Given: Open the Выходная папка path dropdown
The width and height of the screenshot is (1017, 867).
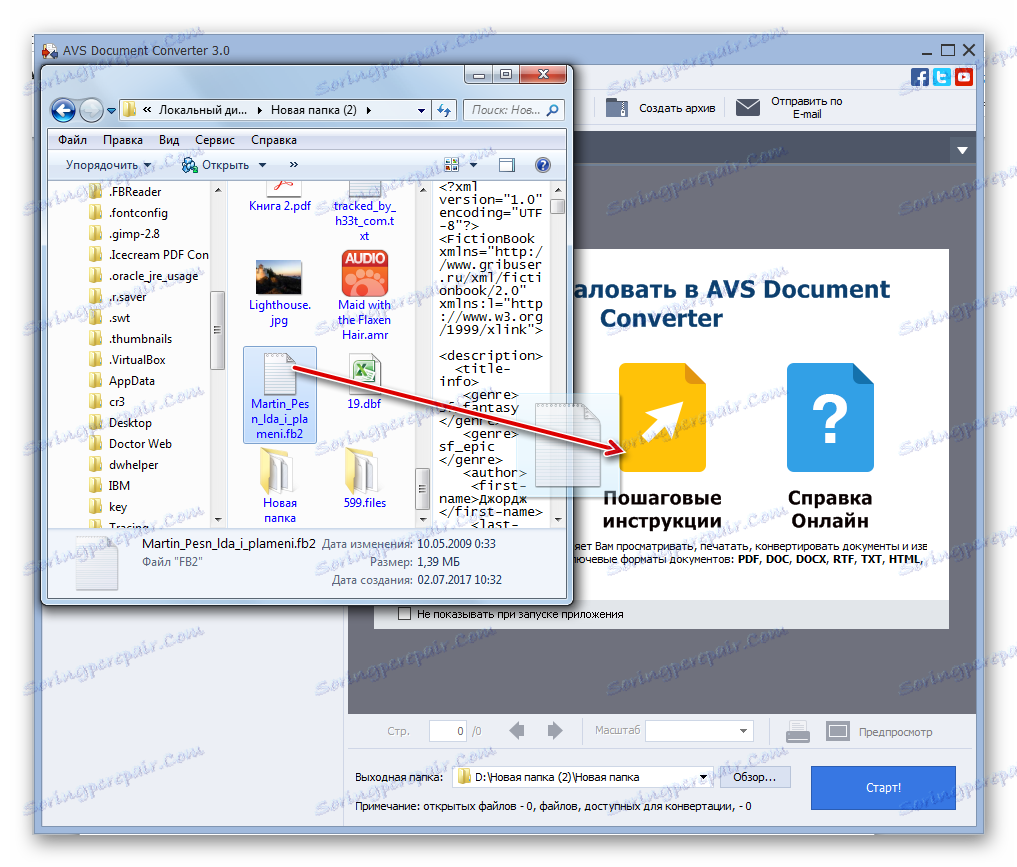Looking at the screenshot, I should 703,777.
